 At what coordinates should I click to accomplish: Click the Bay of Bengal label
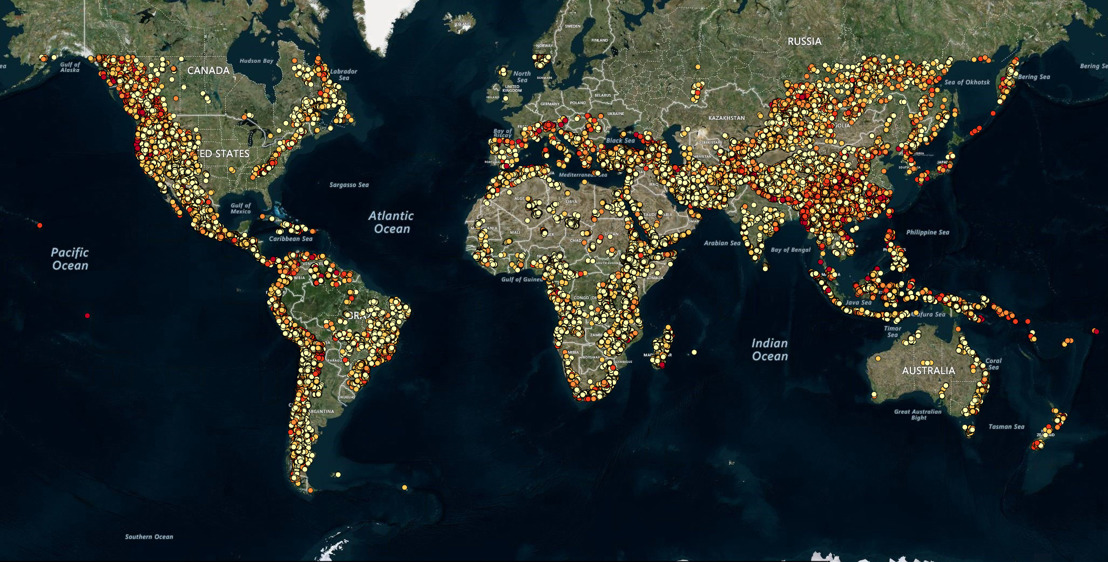[789, 250]
